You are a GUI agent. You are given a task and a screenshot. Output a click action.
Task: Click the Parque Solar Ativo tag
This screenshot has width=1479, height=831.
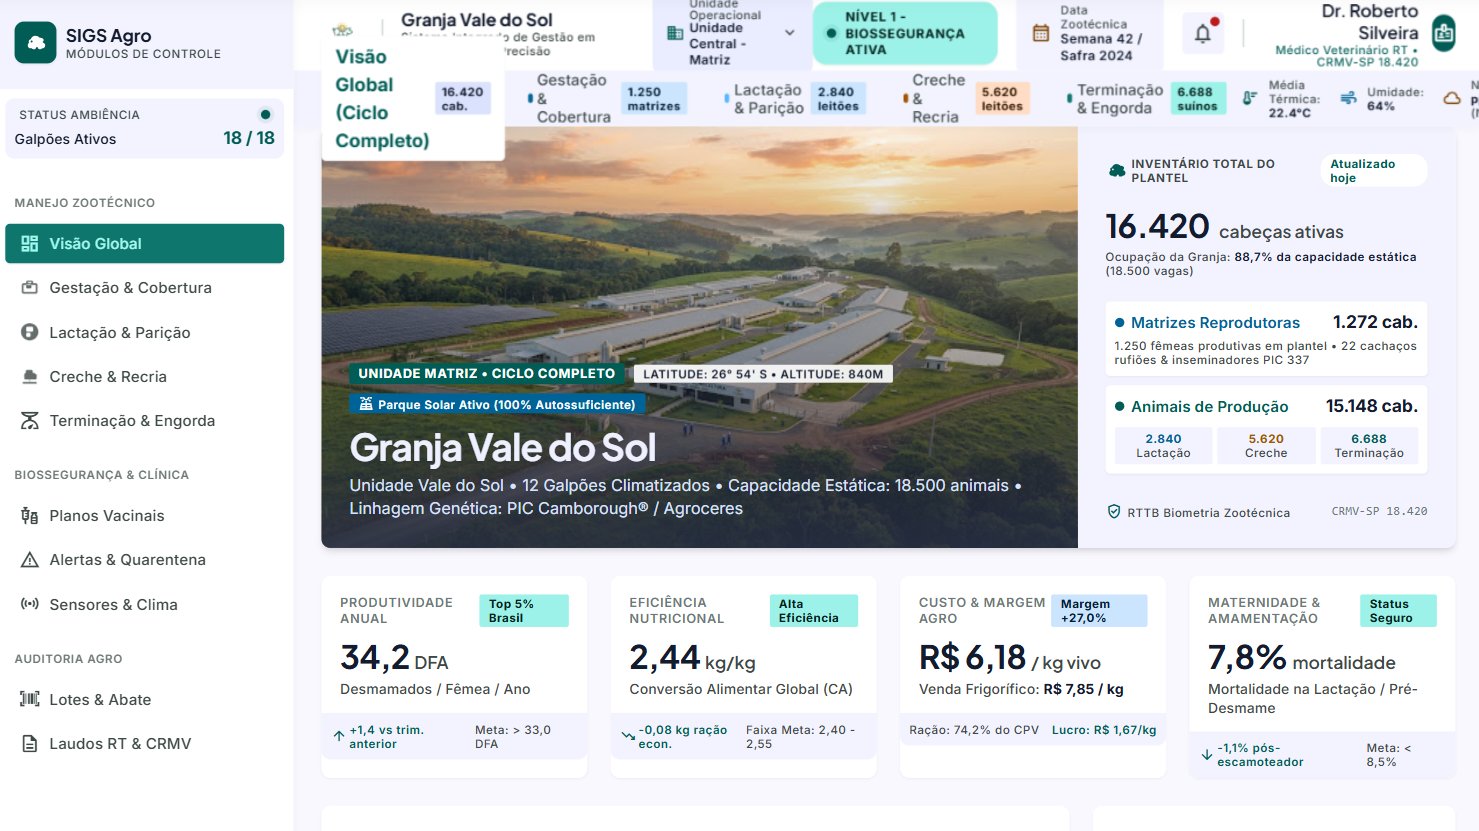(x=497, y=404)
